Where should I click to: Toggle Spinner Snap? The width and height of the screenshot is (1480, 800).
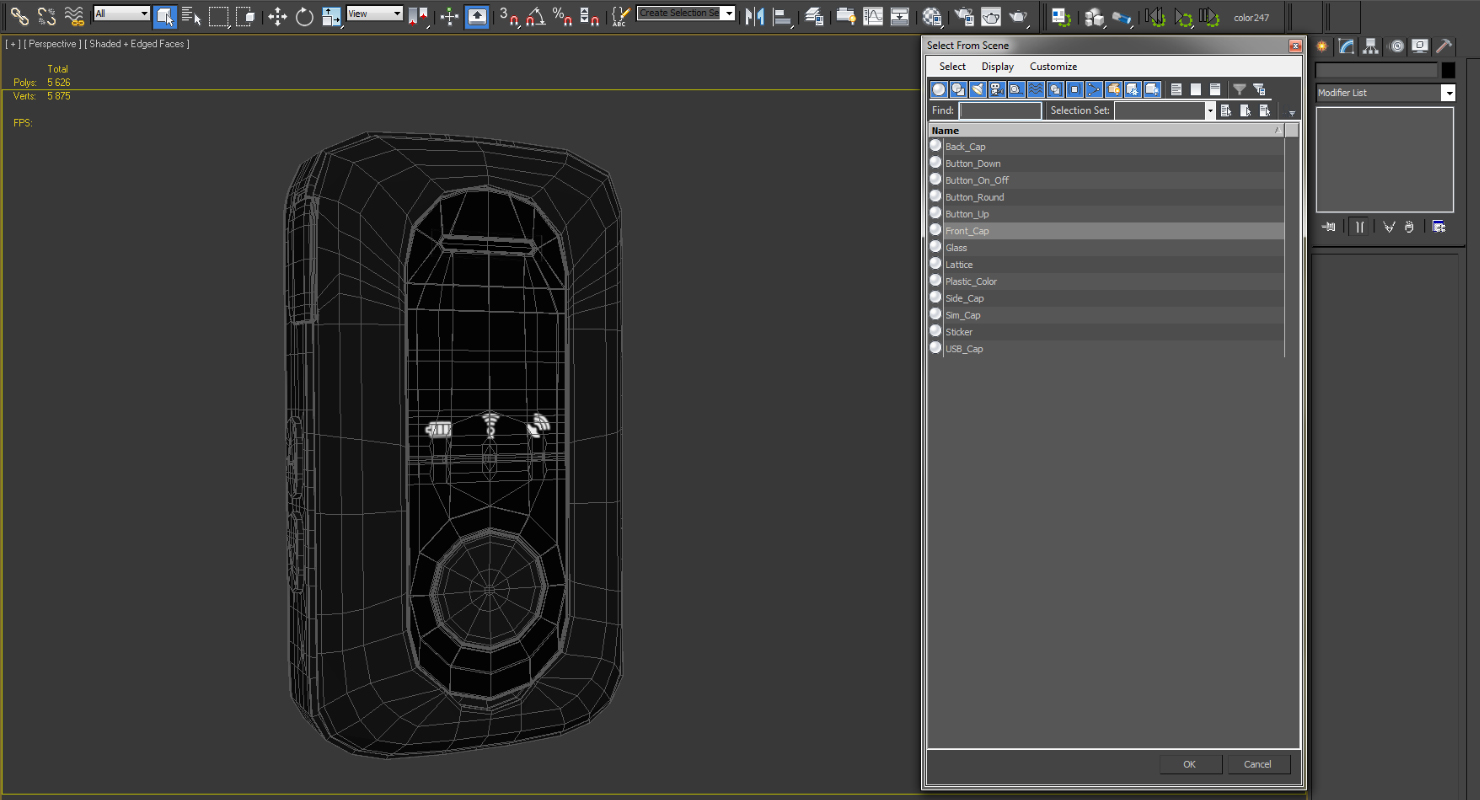point(590,16)
